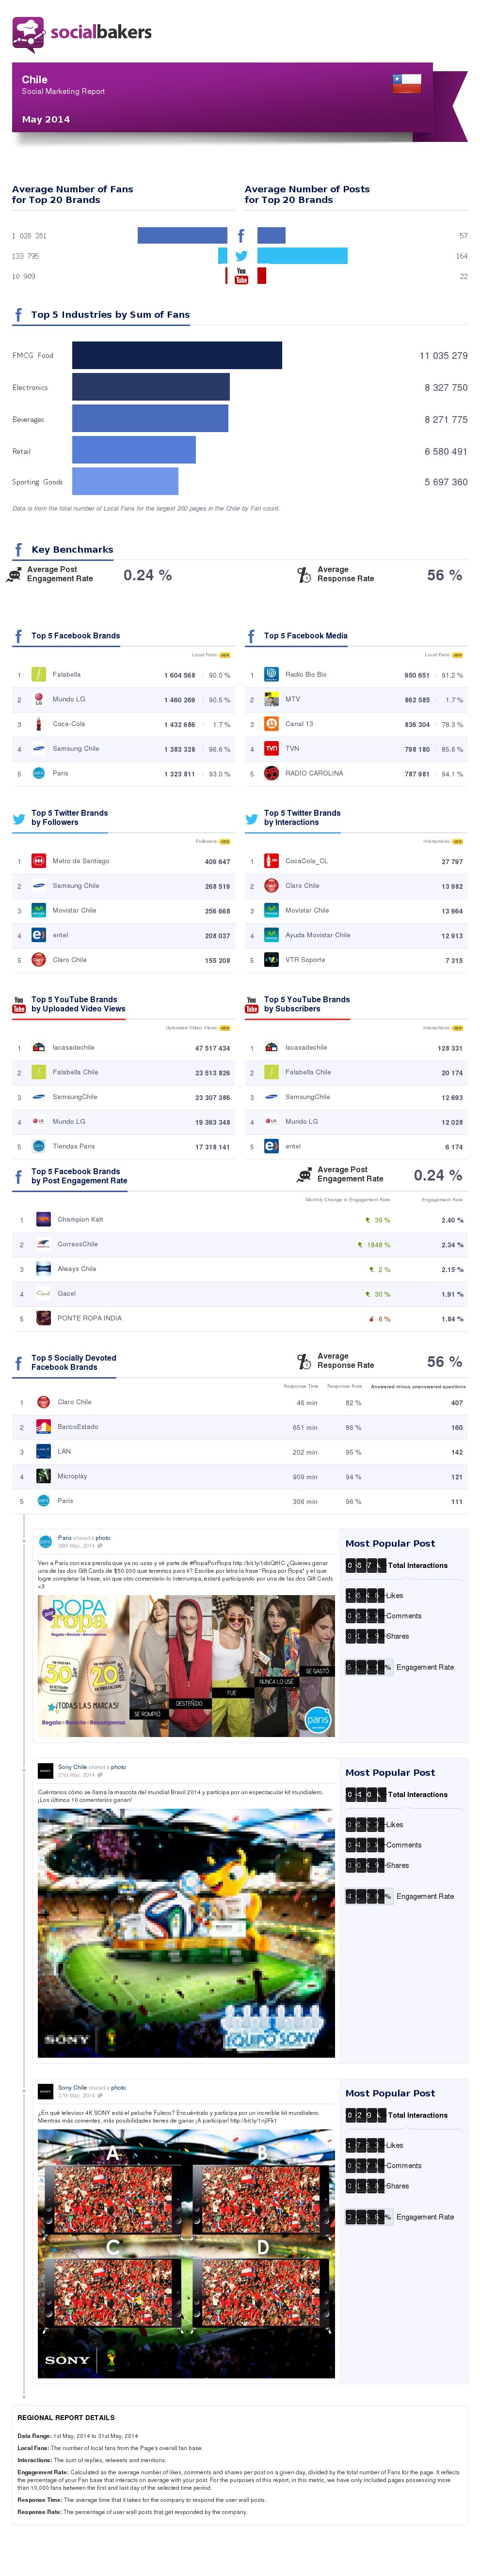
Task: Click NEW badge beside Uploaded Video Views
Action: (225, 1028)
